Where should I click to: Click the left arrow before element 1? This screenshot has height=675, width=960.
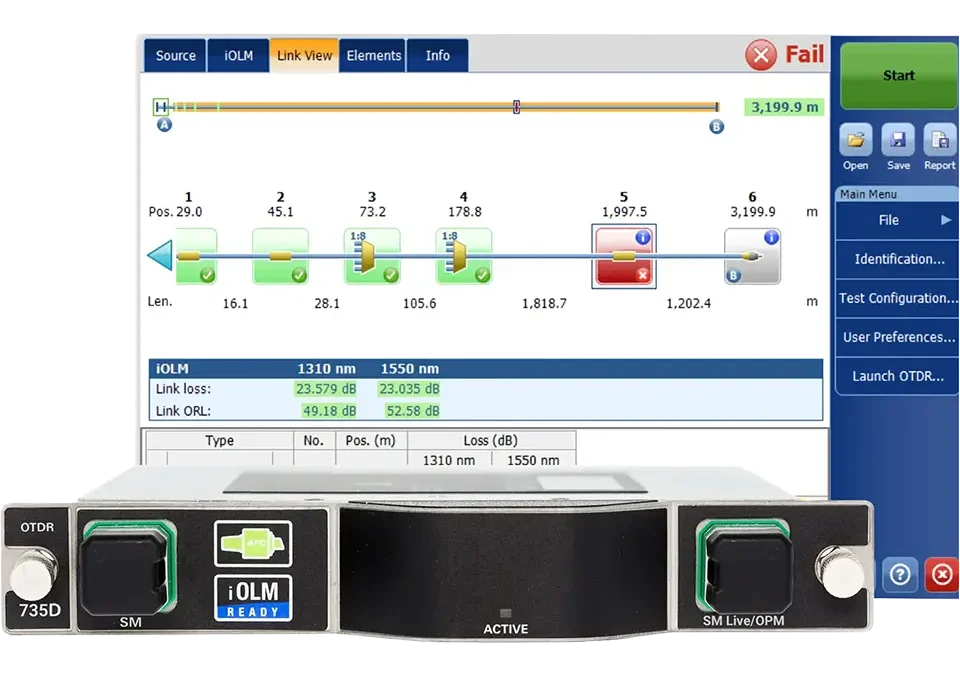click(160, 255)
